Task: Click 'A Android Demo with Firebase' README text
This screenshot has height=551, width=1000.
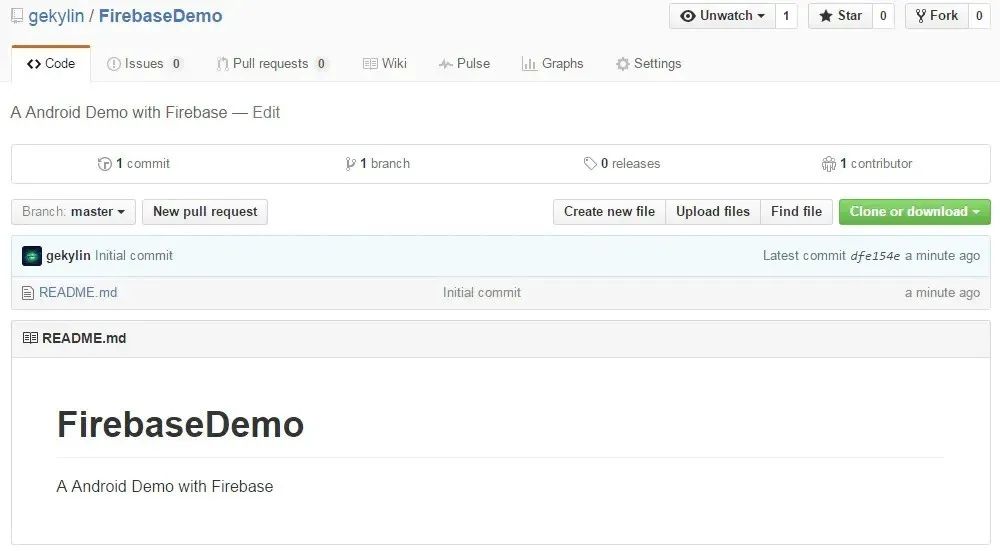Action: pyautogui.click(x=165, y=487)
